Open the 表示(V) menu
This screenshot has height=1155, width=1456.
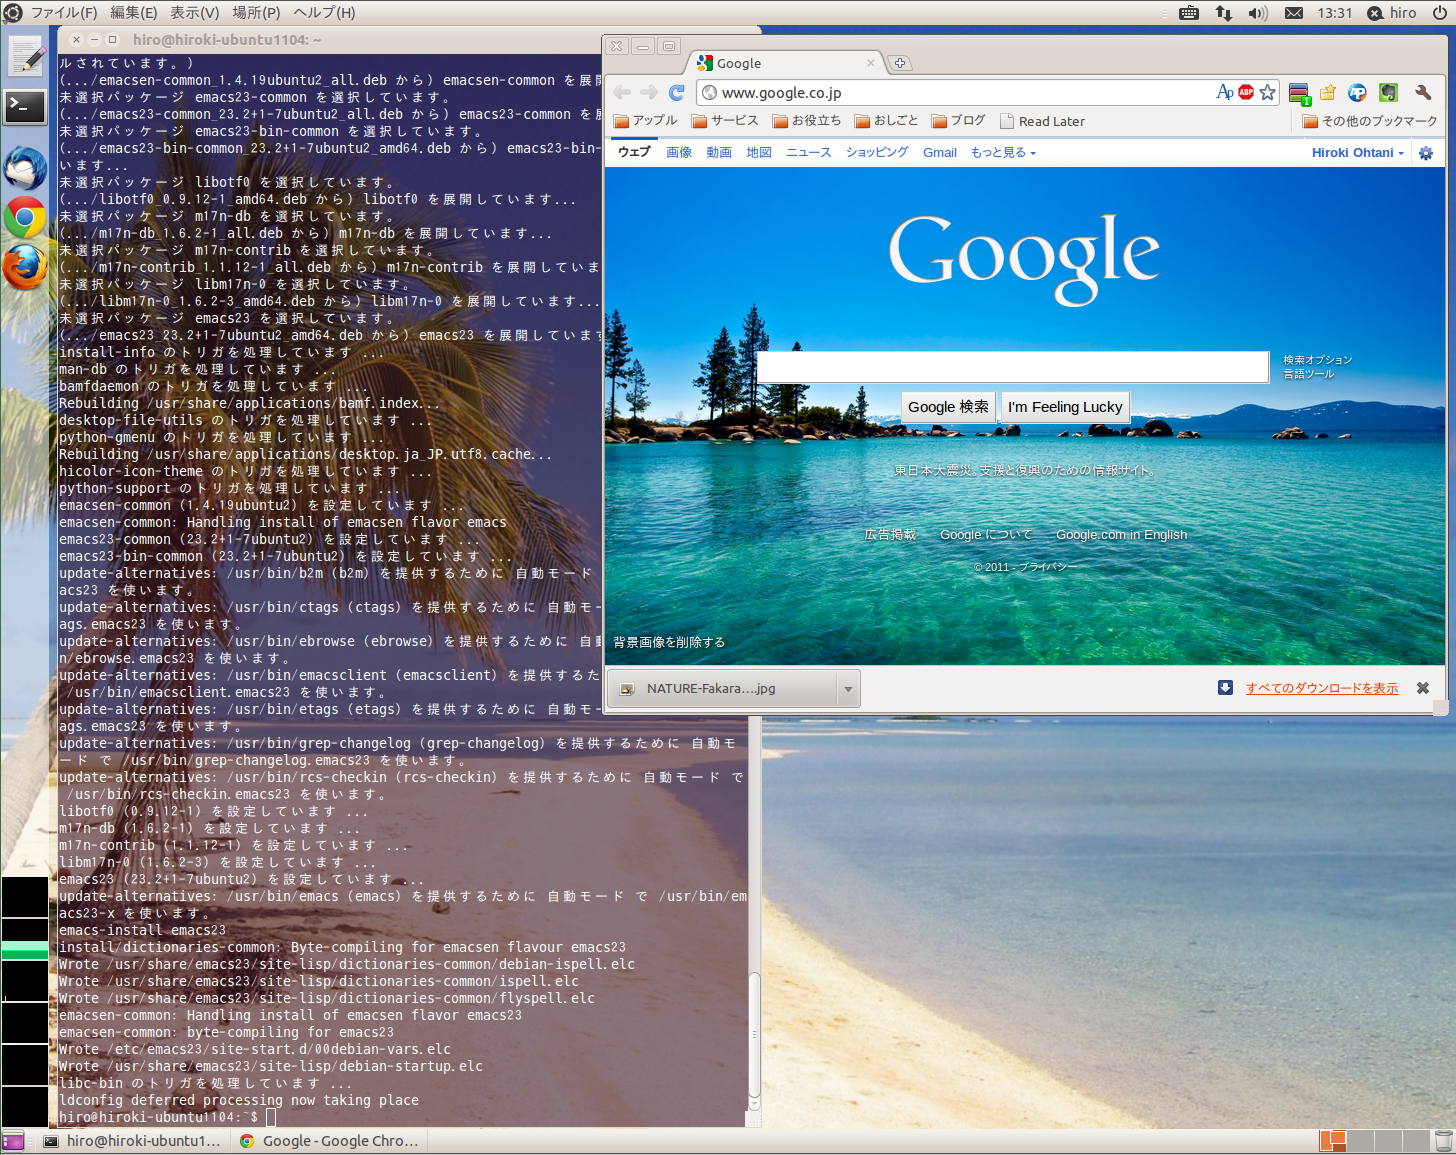click(x=194, y=13)
